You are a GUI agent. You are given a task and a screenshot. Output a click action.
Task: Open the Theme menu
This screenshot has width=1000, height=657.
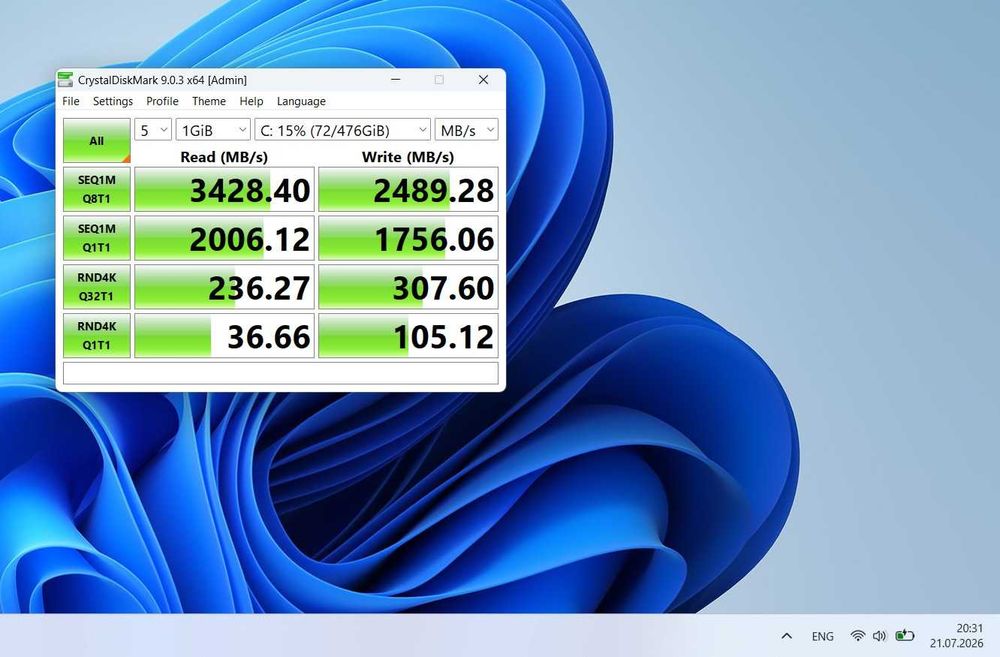tap(209, 101)
